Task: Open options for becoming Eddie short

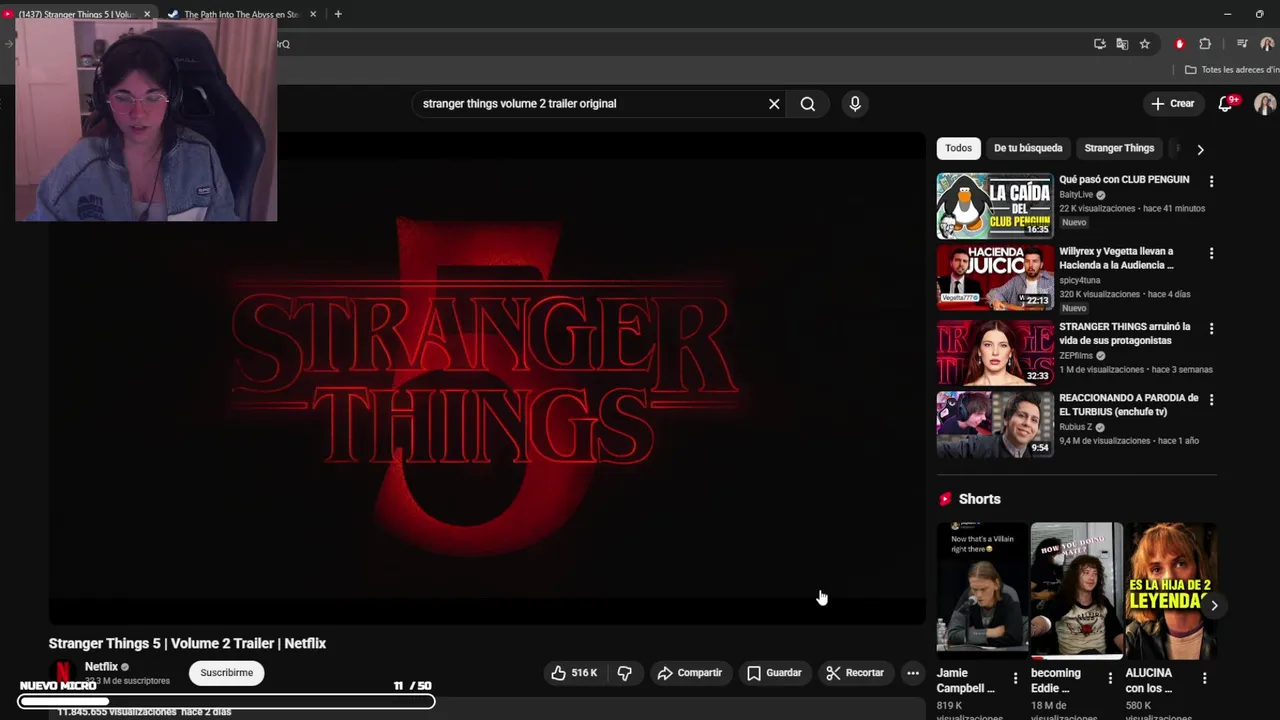Action: coord(1109,678)
